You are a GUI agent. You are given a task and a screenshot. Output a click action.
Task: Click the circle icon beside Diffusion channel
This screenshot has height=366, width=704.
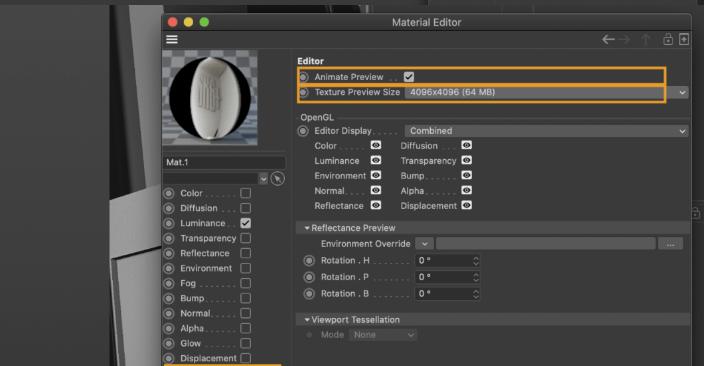point(169,208)
